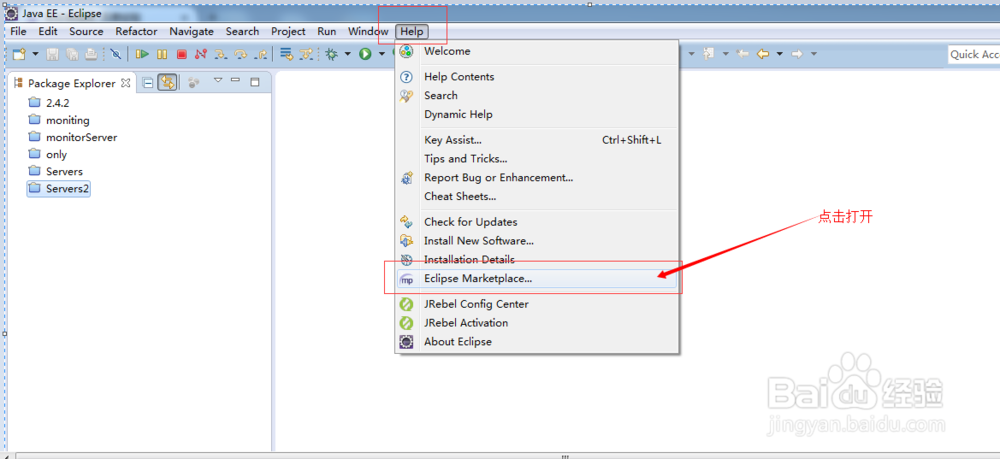Toggle Link with Editor in Package Explorer
The width and height of the screenshot is (1000, 459).
(167, 82)
